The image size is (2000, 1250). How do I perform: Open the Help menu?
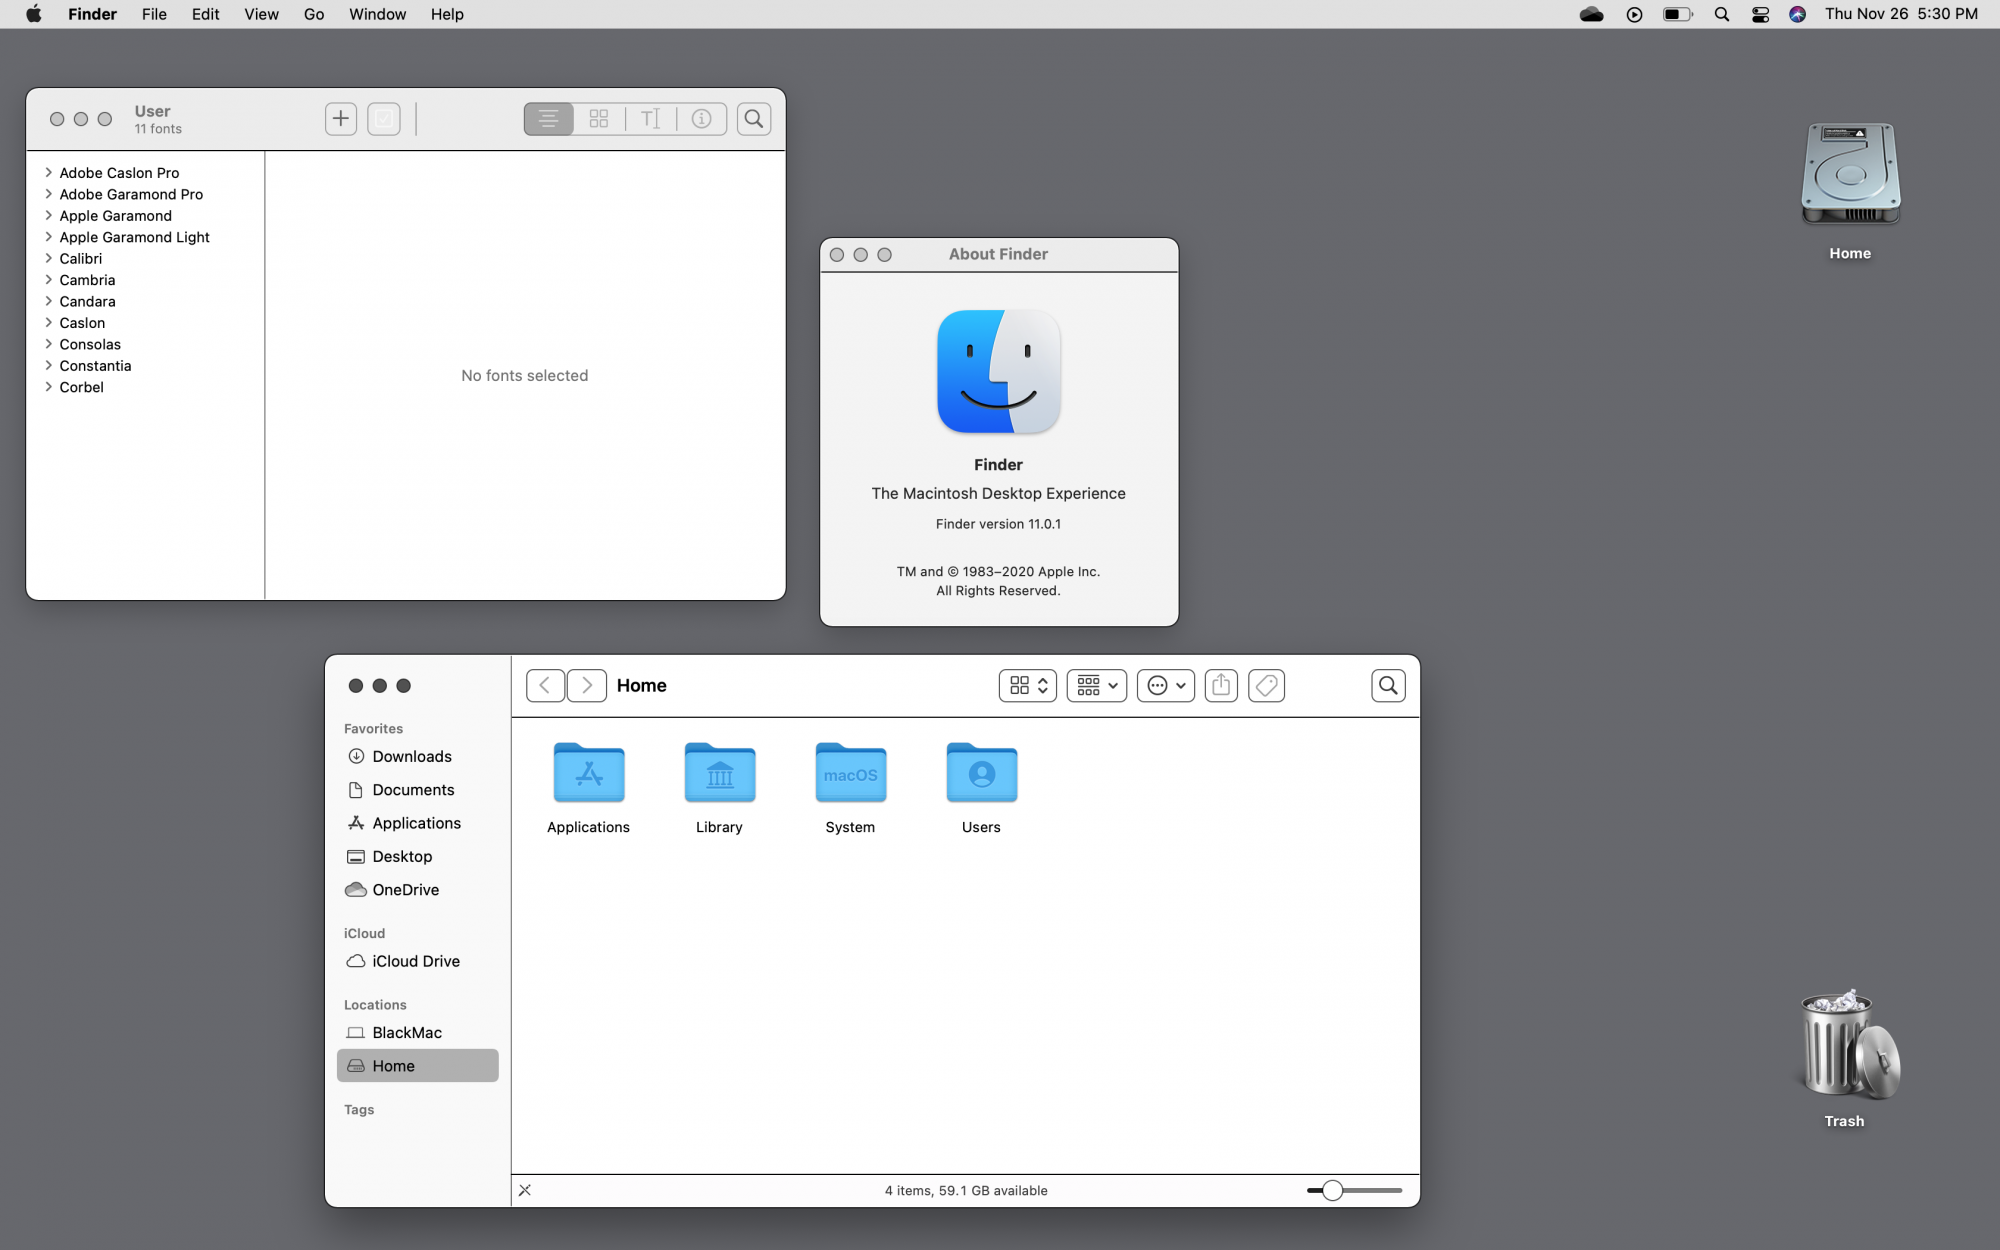click(x=447, y=14)
